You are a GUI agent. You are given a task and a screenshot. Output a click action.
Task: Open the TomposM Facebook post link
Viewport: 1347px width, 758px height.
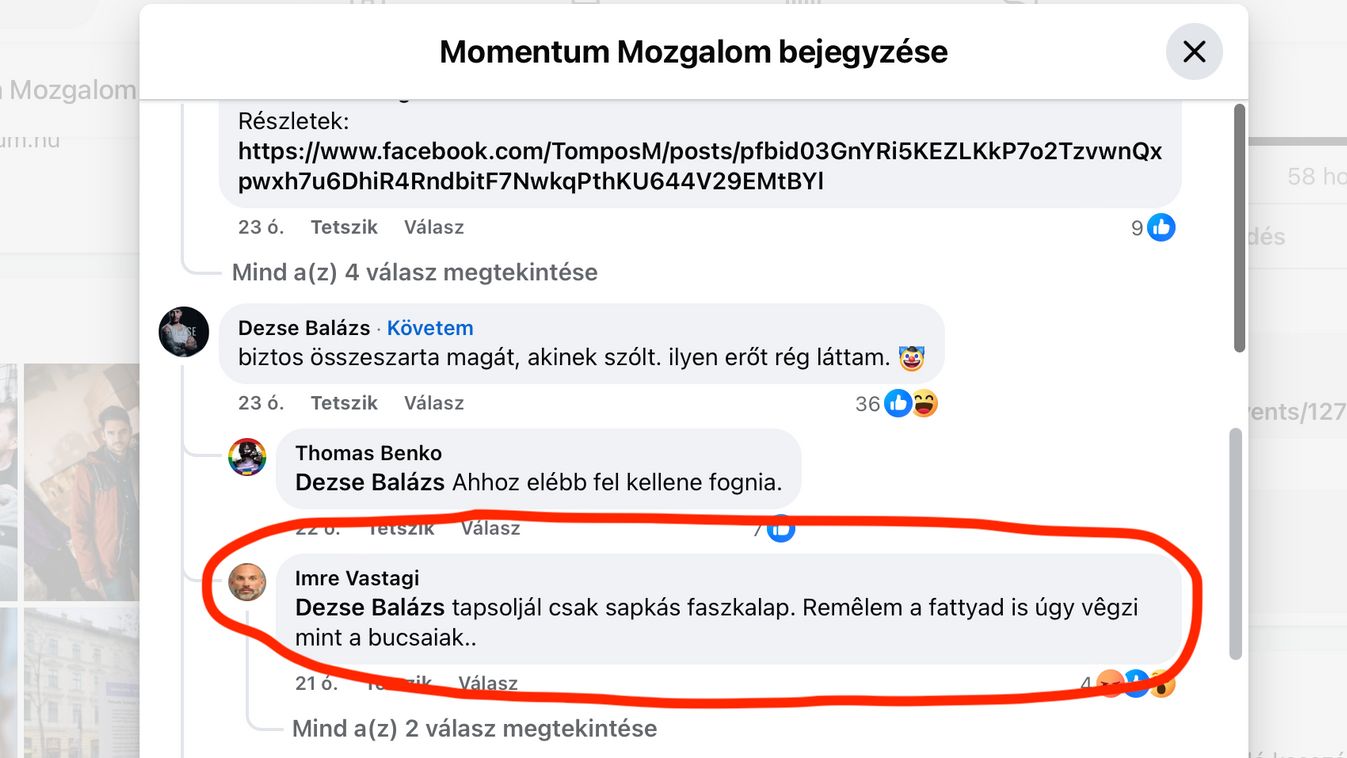[700, 167]
